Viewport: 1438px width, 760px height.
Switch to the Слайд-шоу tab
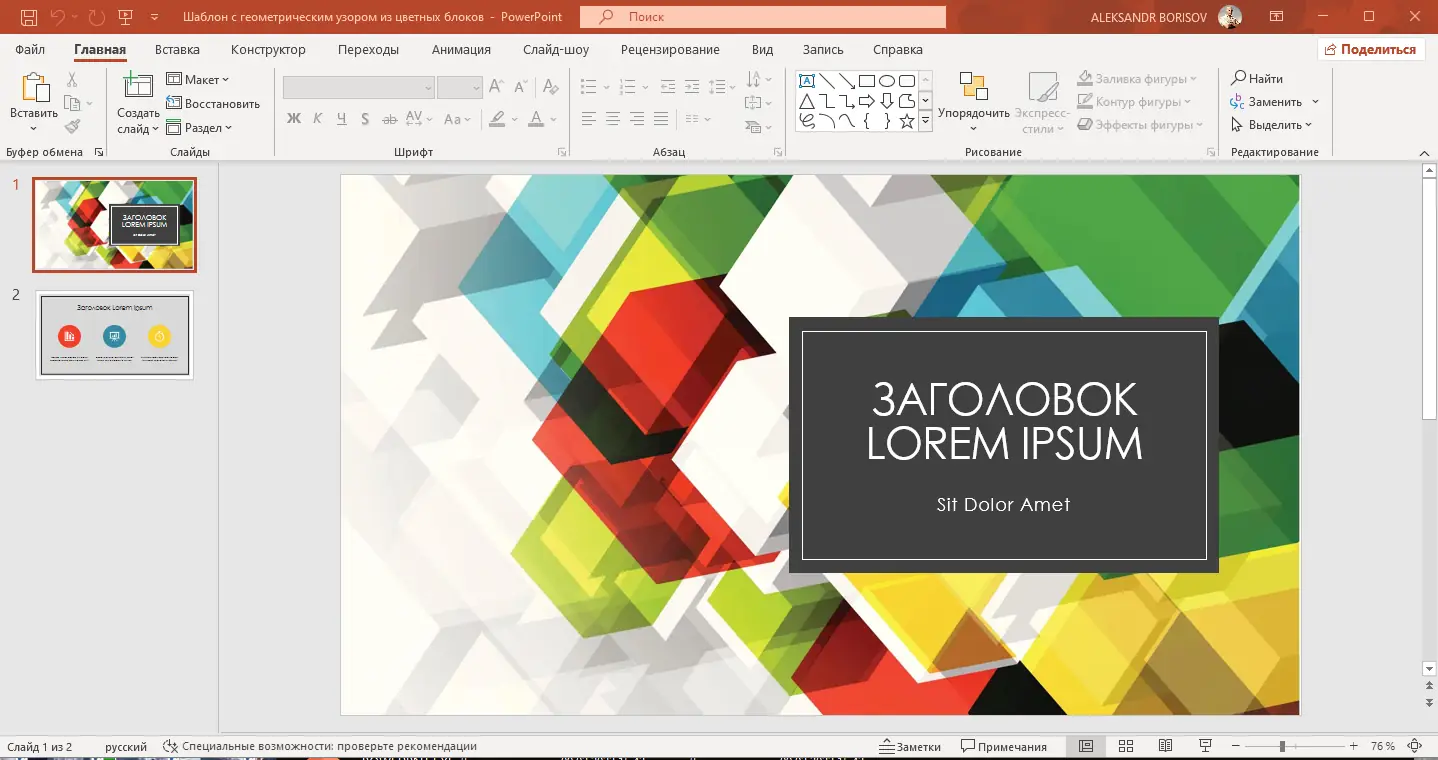pos(556,49)
